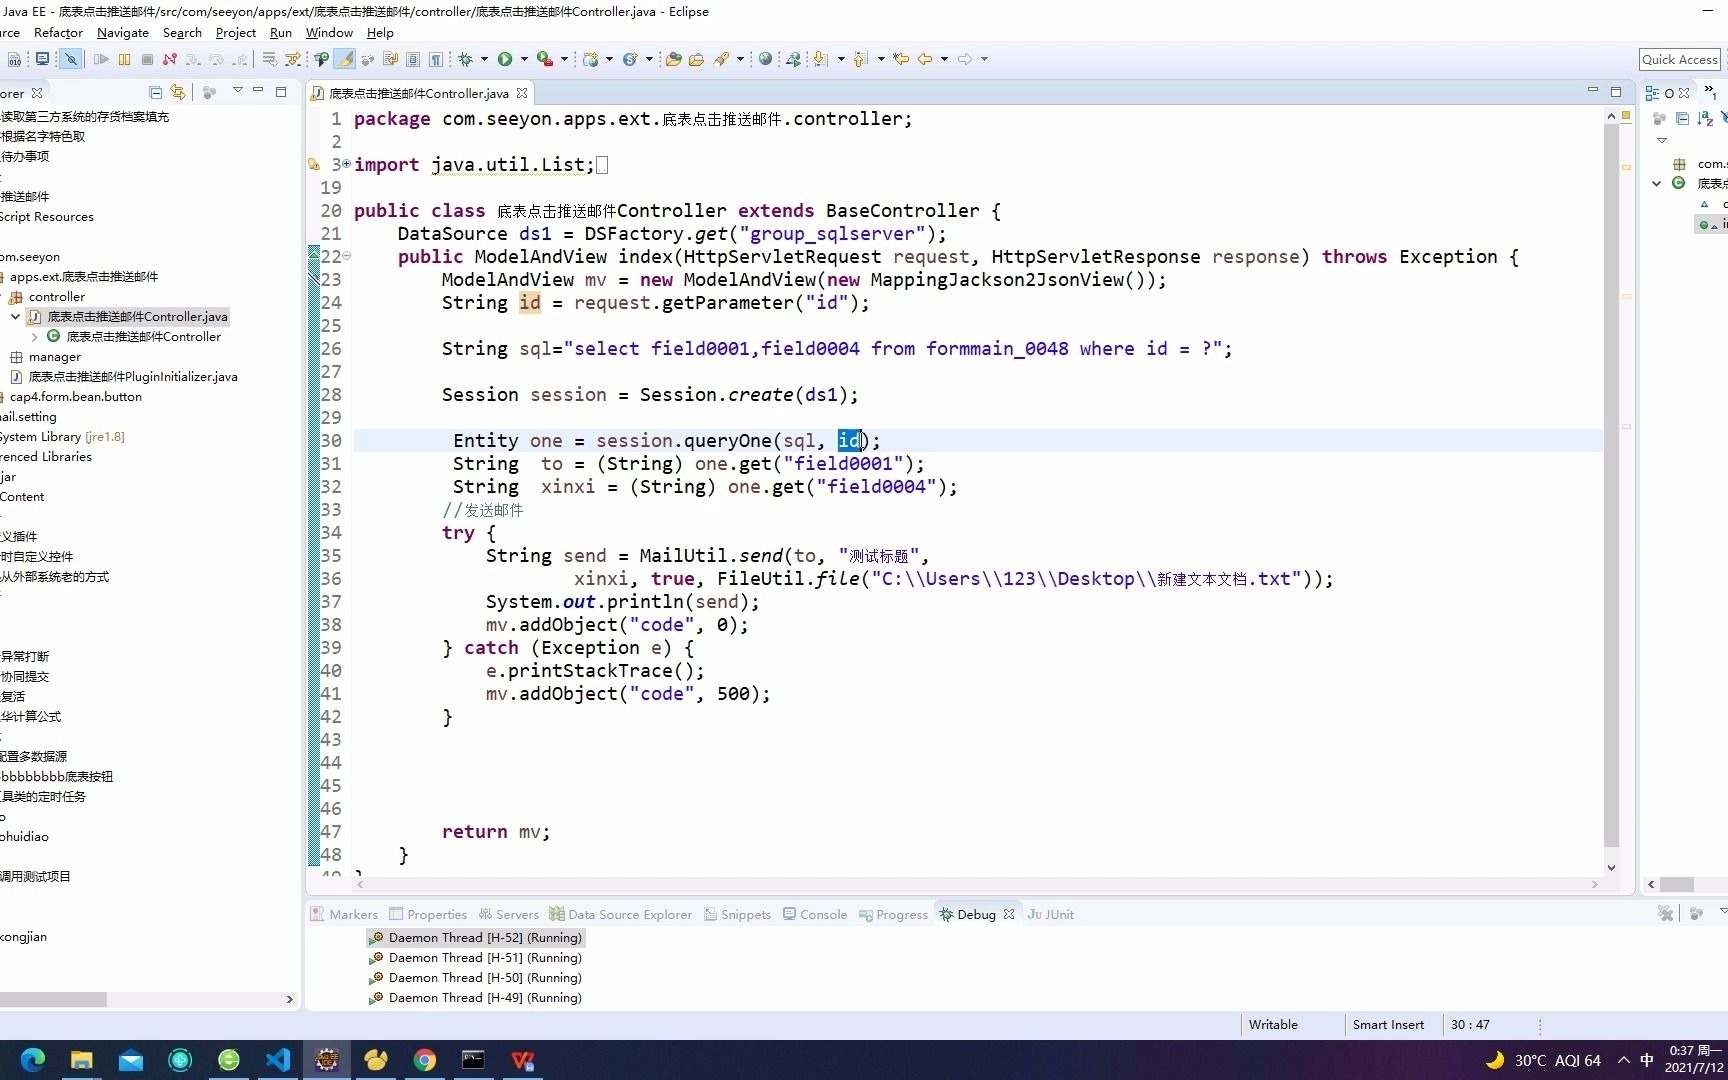Switch to the Markers tab
The width and height of the screenshot is (1728, 1080).
[x=344, y=914]
